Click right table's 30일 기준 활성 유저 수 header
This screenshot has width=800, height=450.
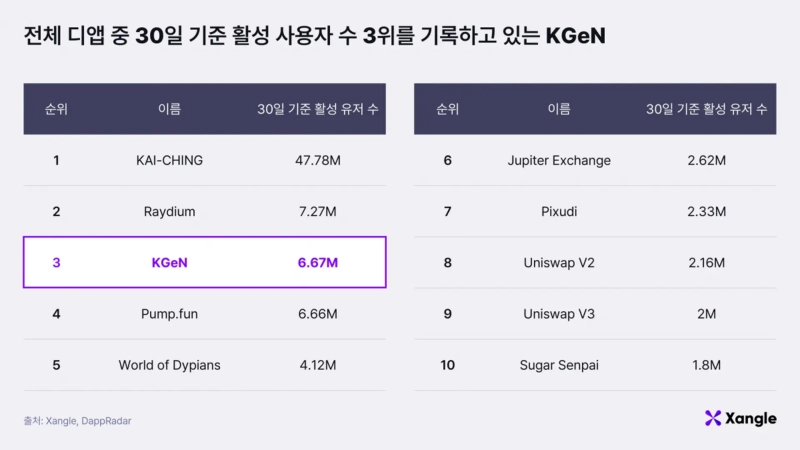click(706, 109)
